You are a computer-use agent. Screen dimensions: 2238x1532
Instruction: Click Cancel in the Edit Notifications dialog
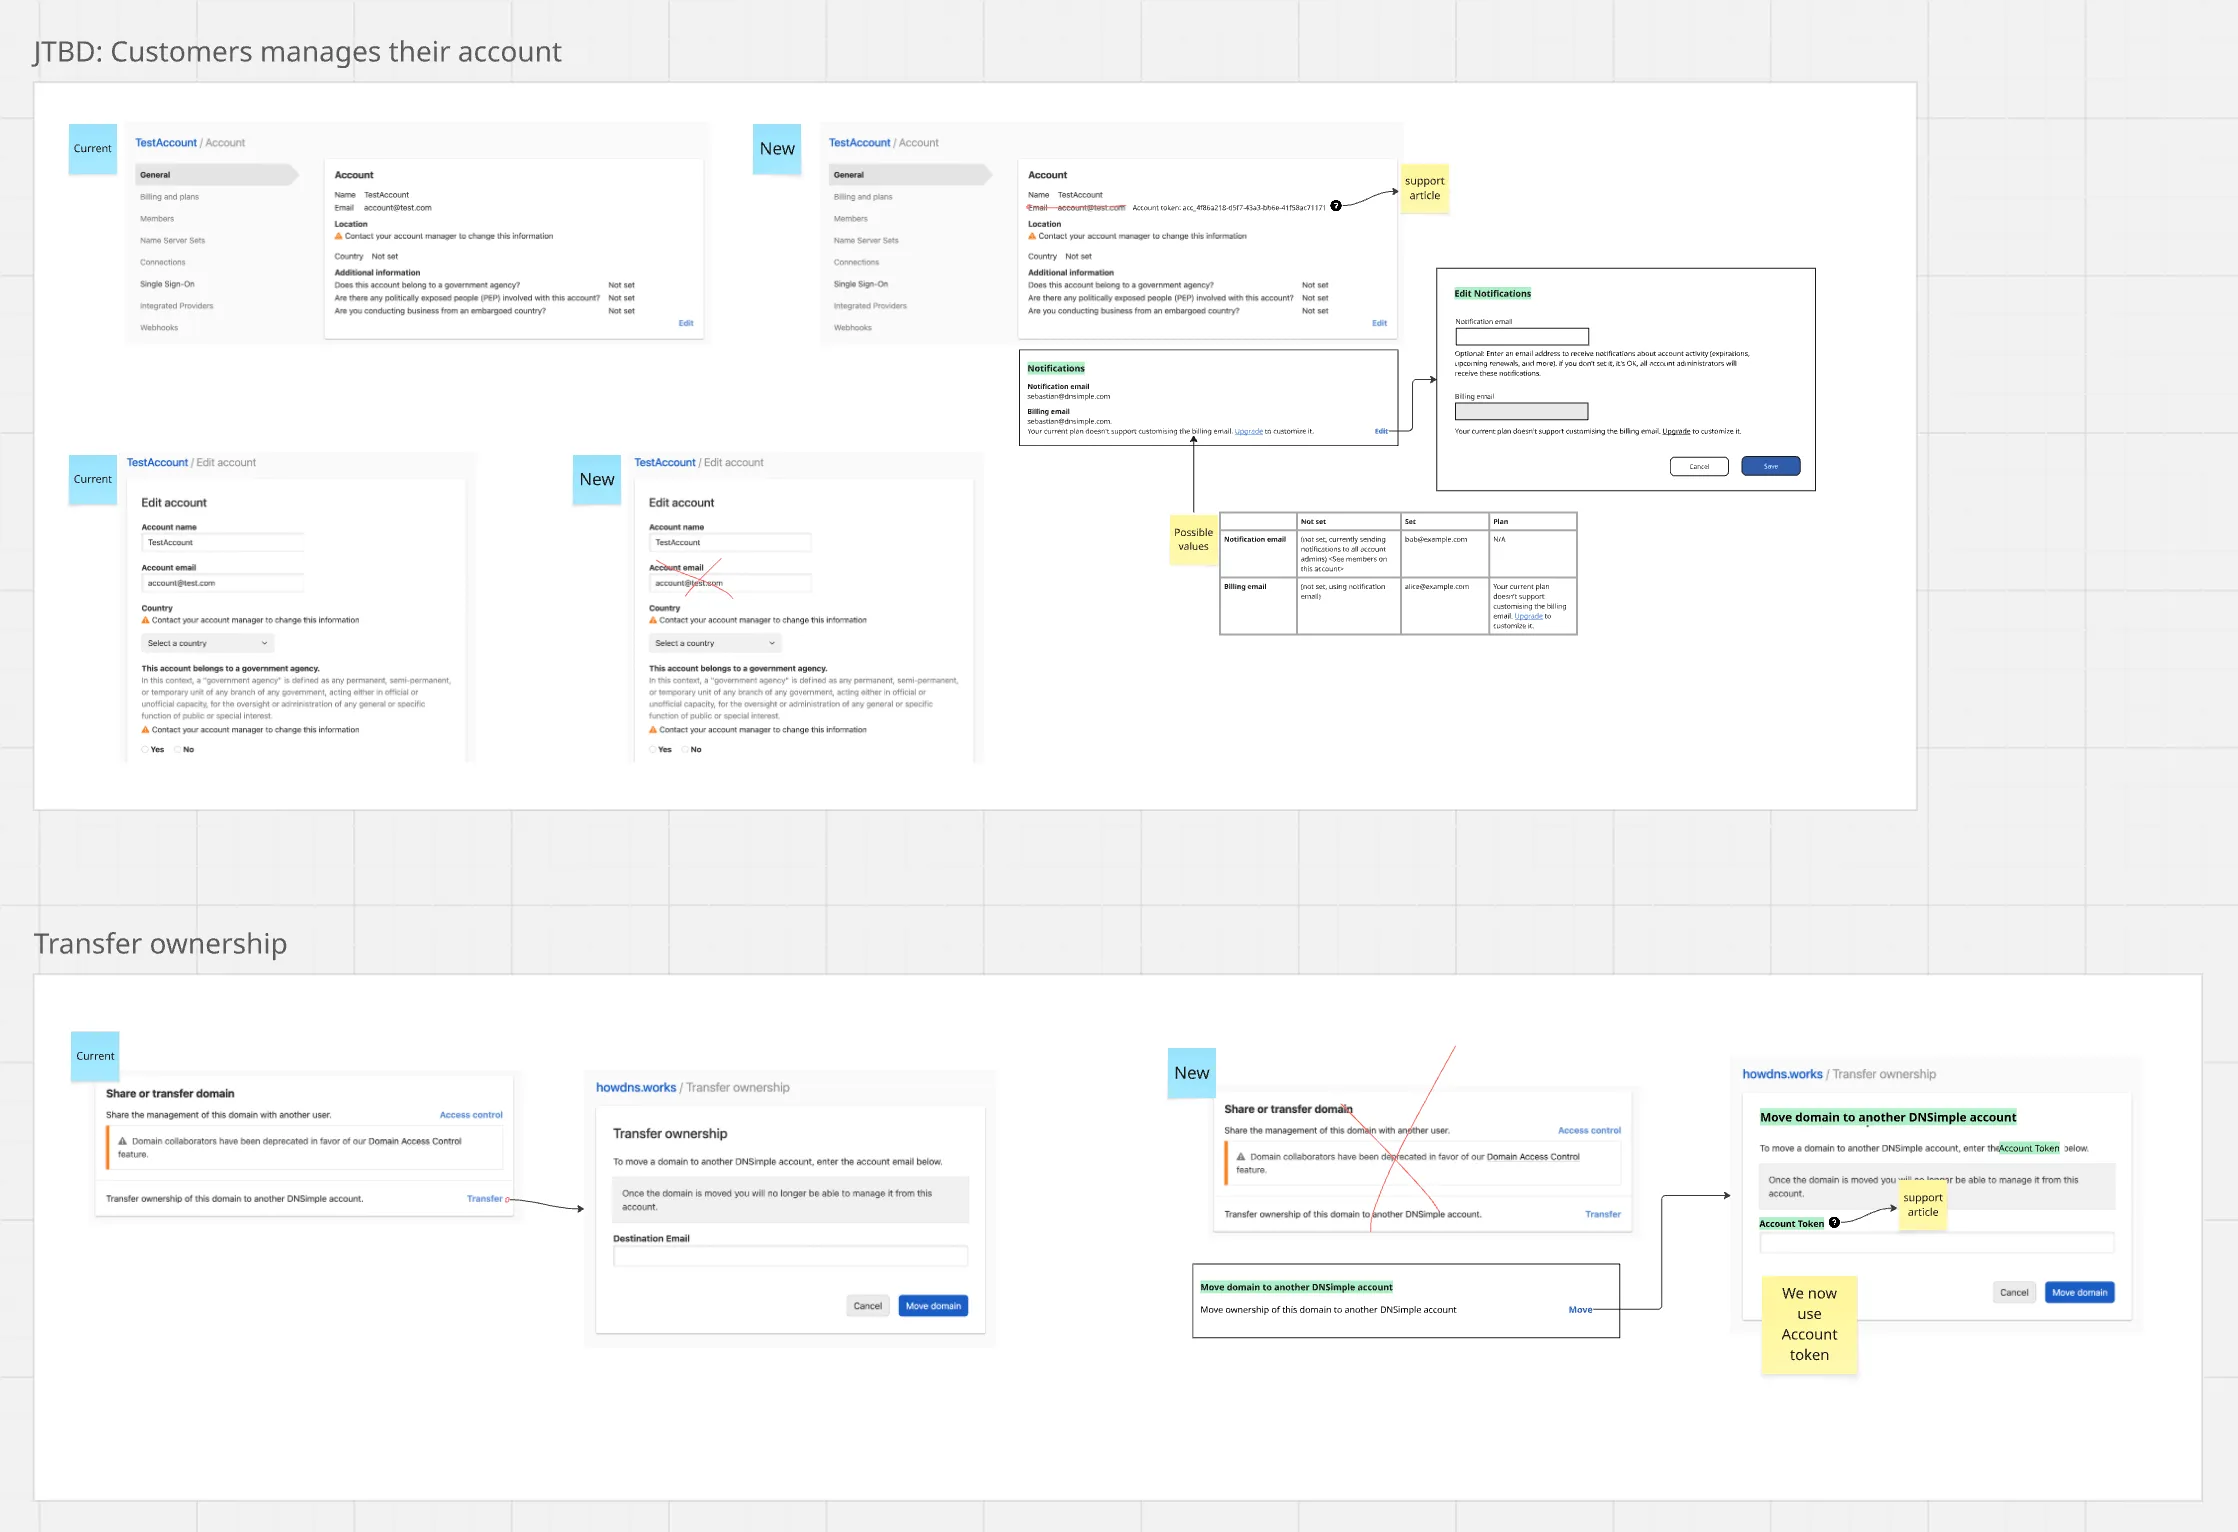pos(1699,466)
